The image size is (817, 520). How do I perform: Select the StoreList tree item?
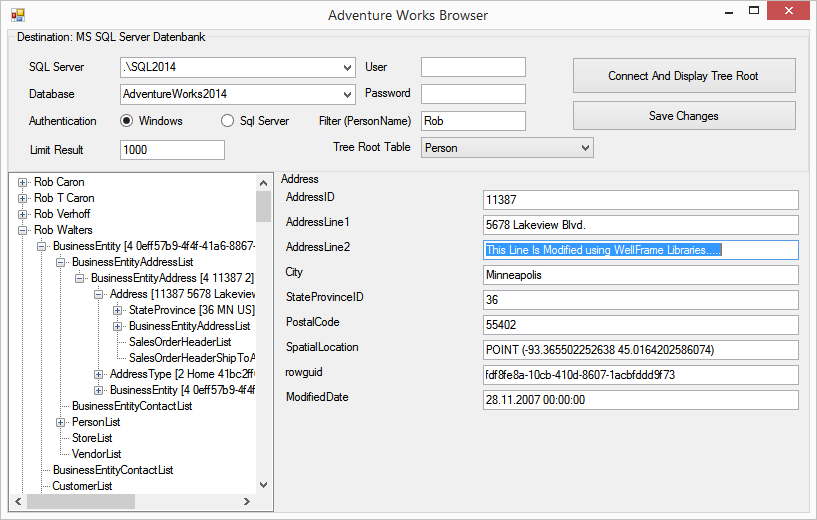click(92, 438)
